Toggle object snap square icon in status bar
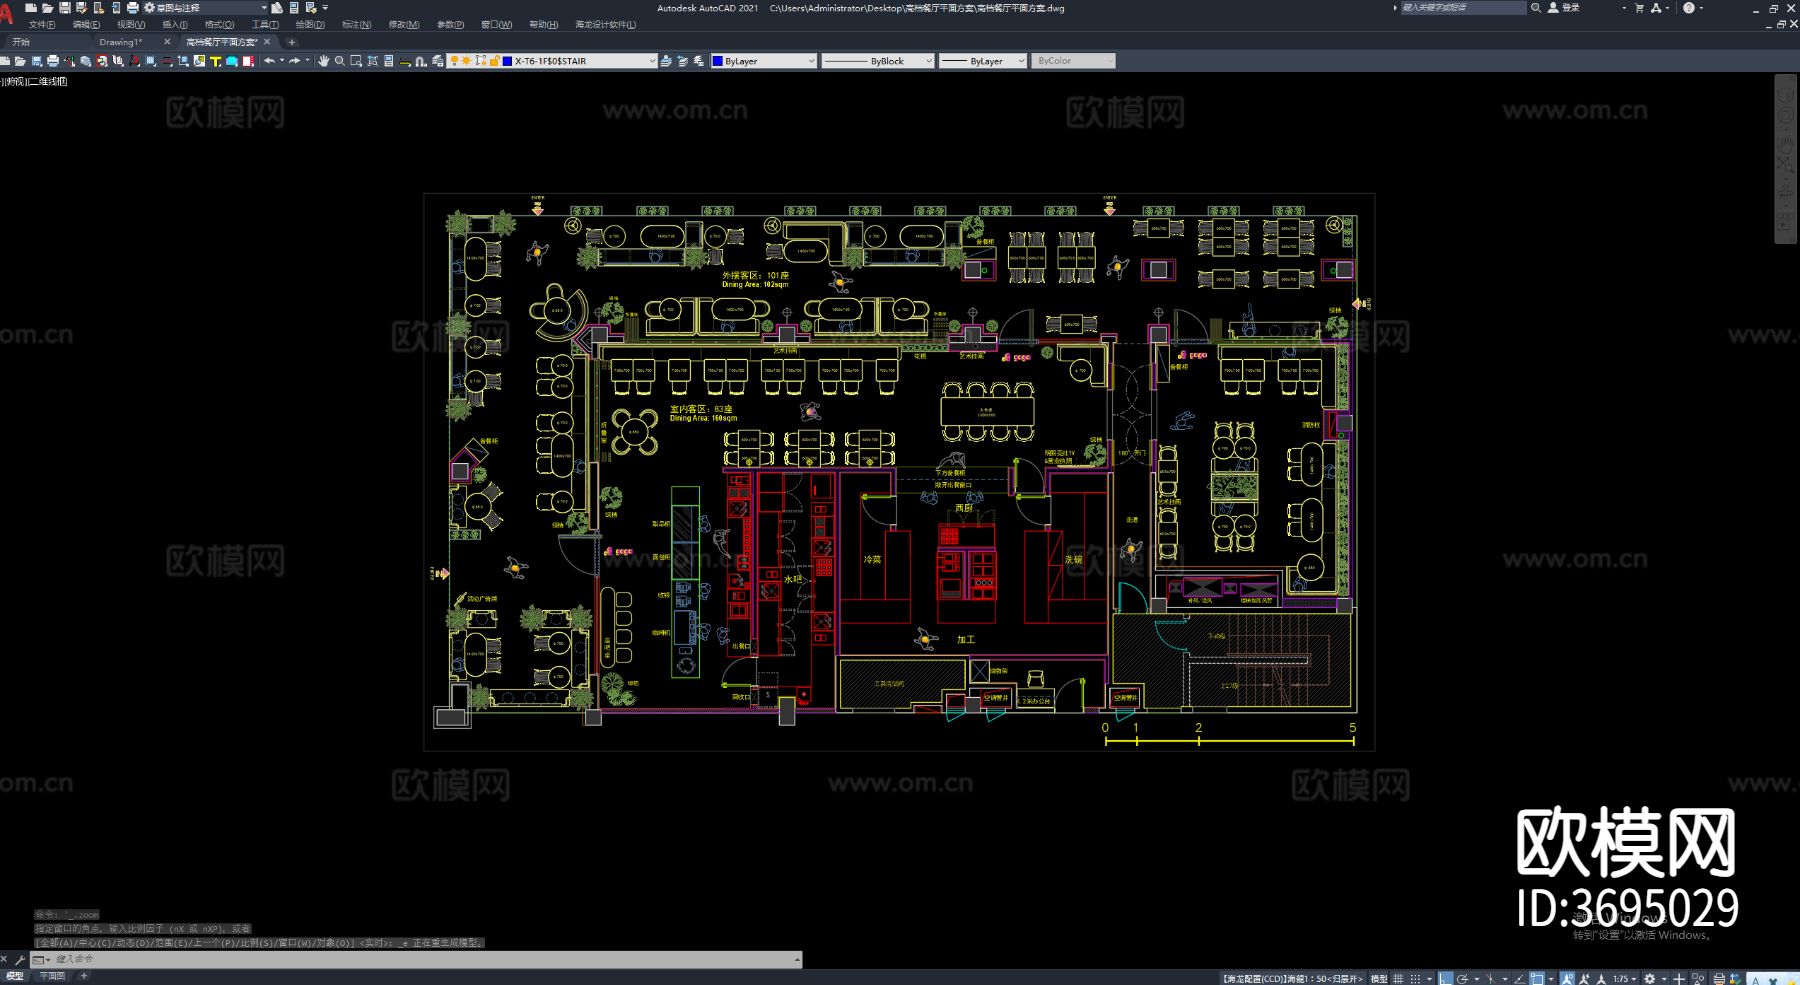This screenshot has height=985, width=1800. 1536,978
